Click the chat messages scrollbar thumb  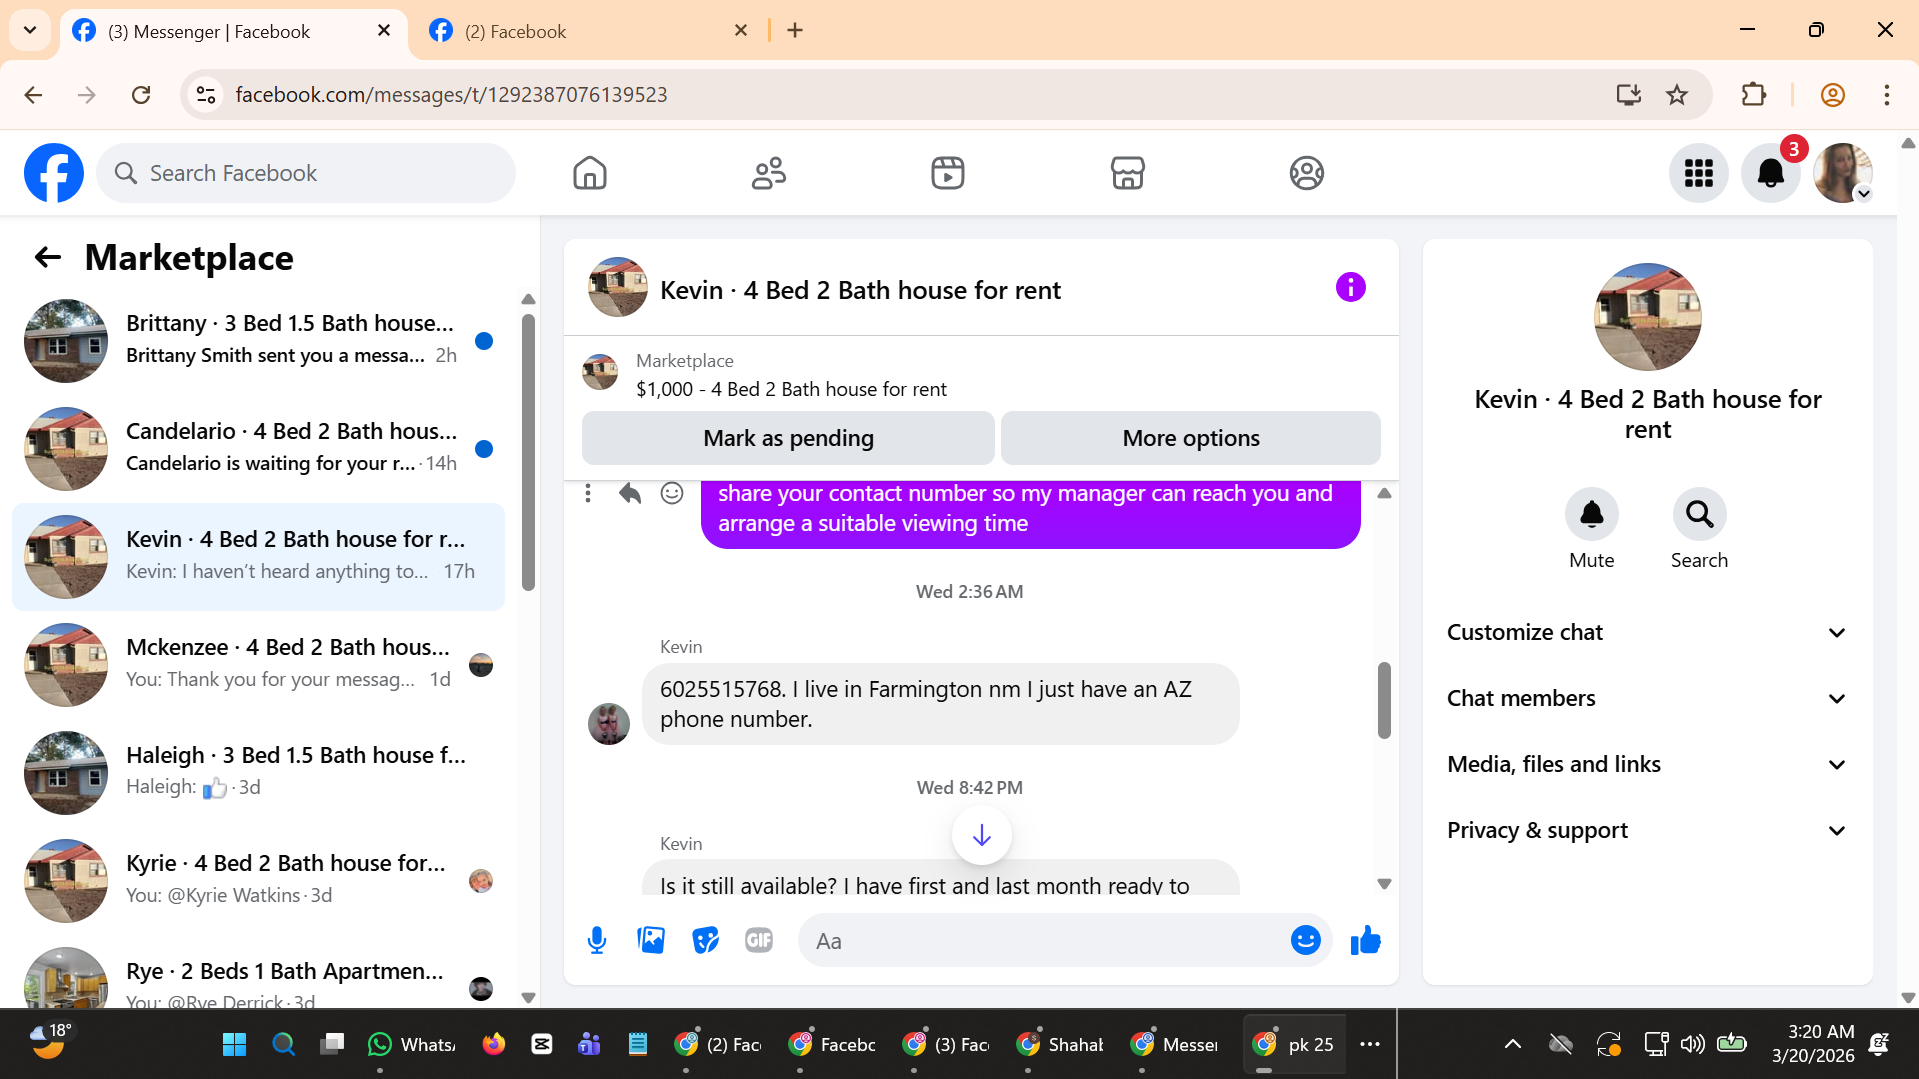coord(1384,700)
